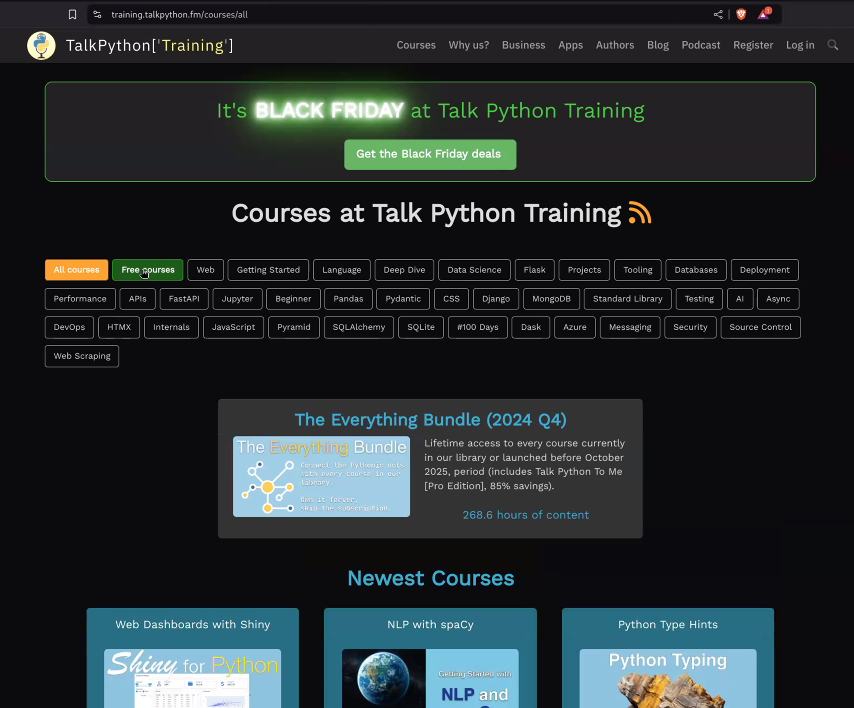The width and height of the screenshot is (854, 708).
Task: Choose the Testing tag
Action: point(699,299)
